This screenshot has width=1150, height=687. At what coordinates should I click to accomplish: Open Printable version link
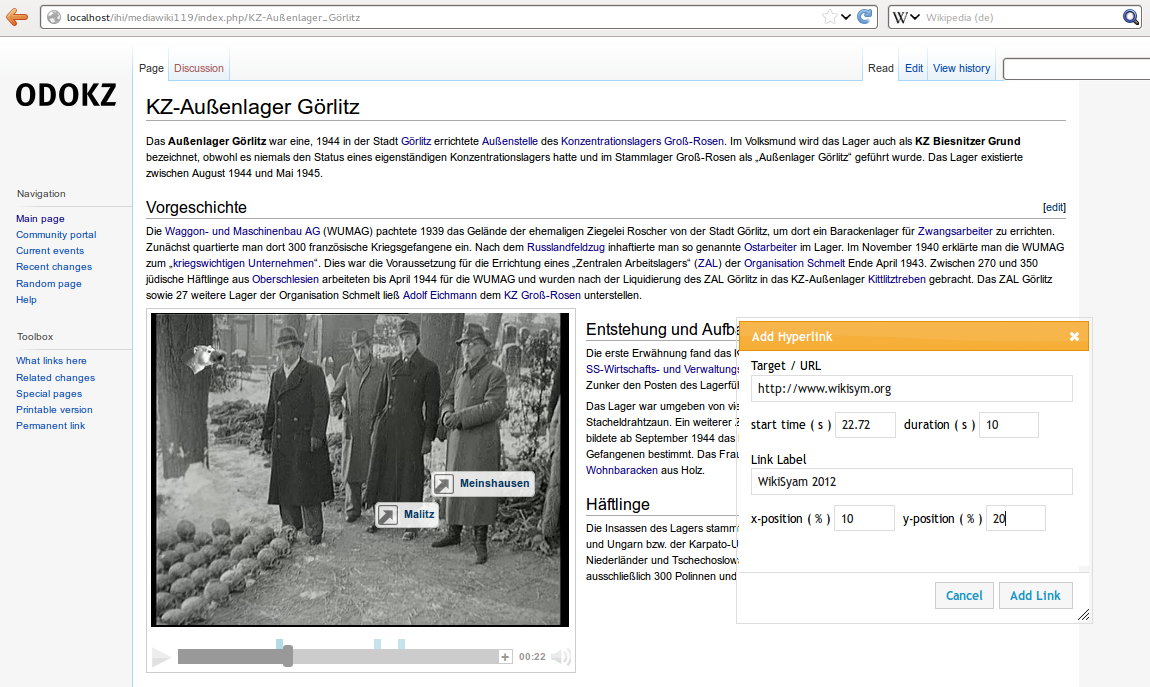tap(54, 410)
